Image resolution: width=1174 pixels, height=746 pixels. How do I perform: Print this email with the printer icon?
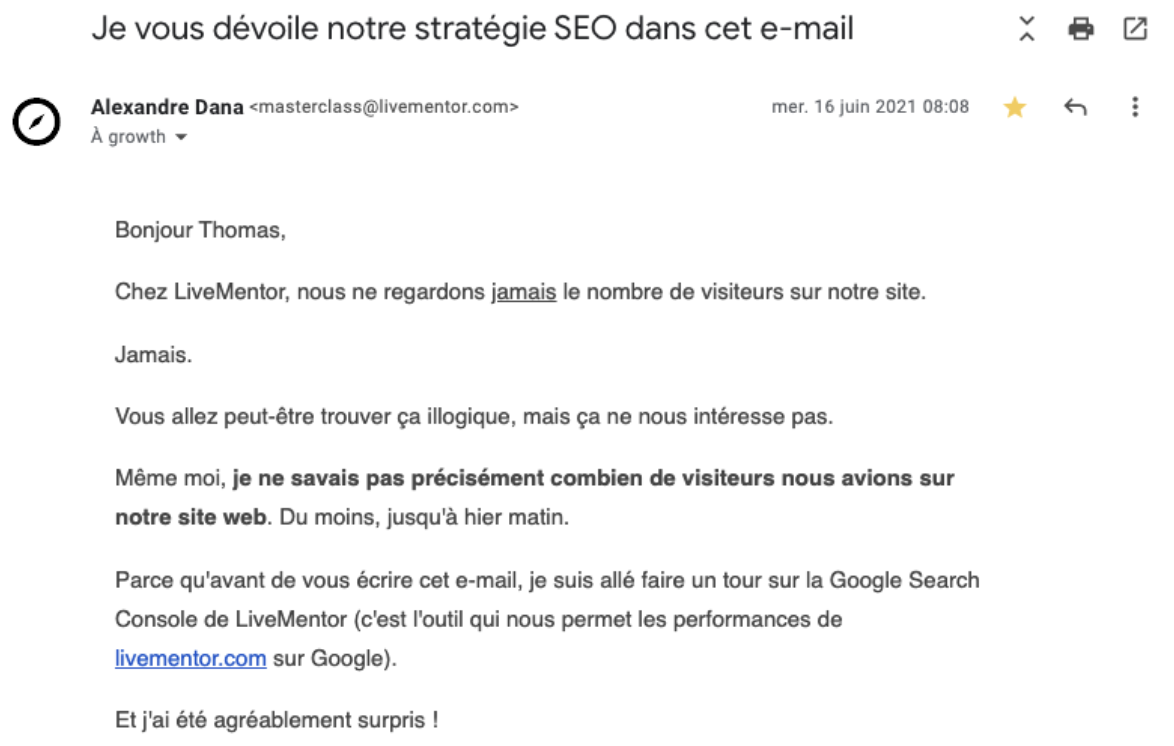[1081, 30]
